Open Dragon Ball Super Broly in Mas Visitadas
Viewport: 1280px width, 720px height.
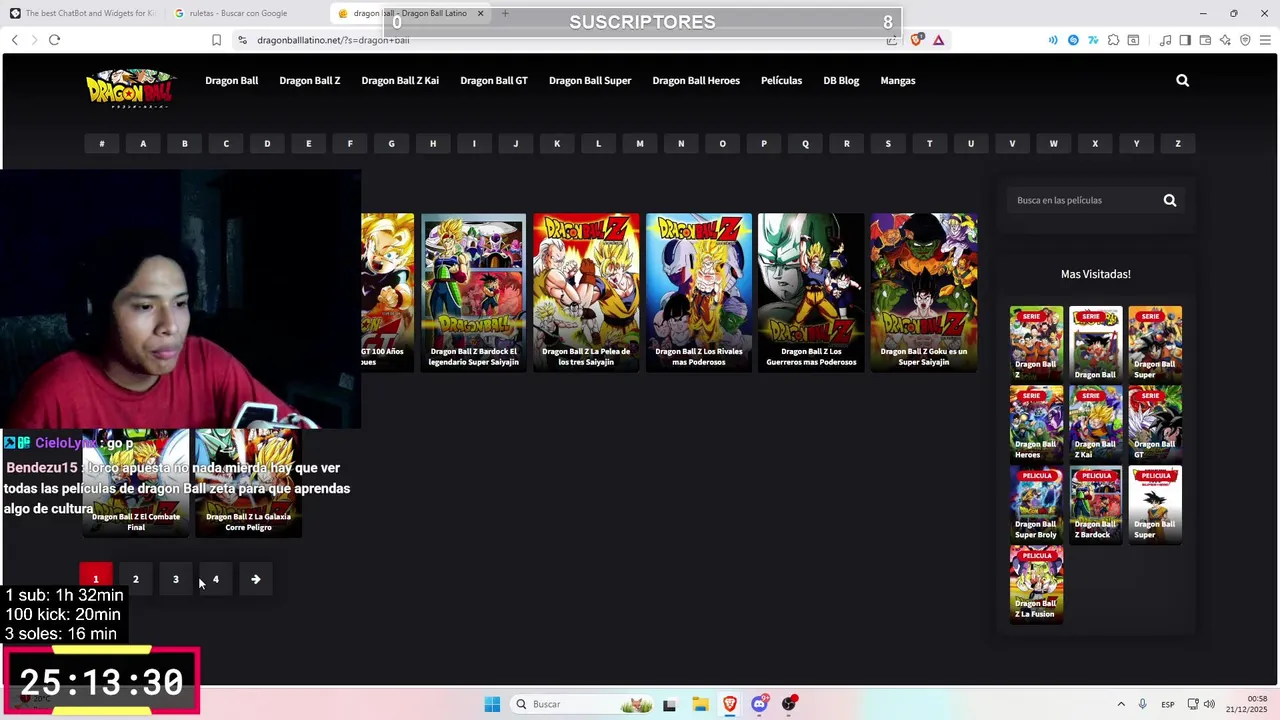(x=1036, y=504)
